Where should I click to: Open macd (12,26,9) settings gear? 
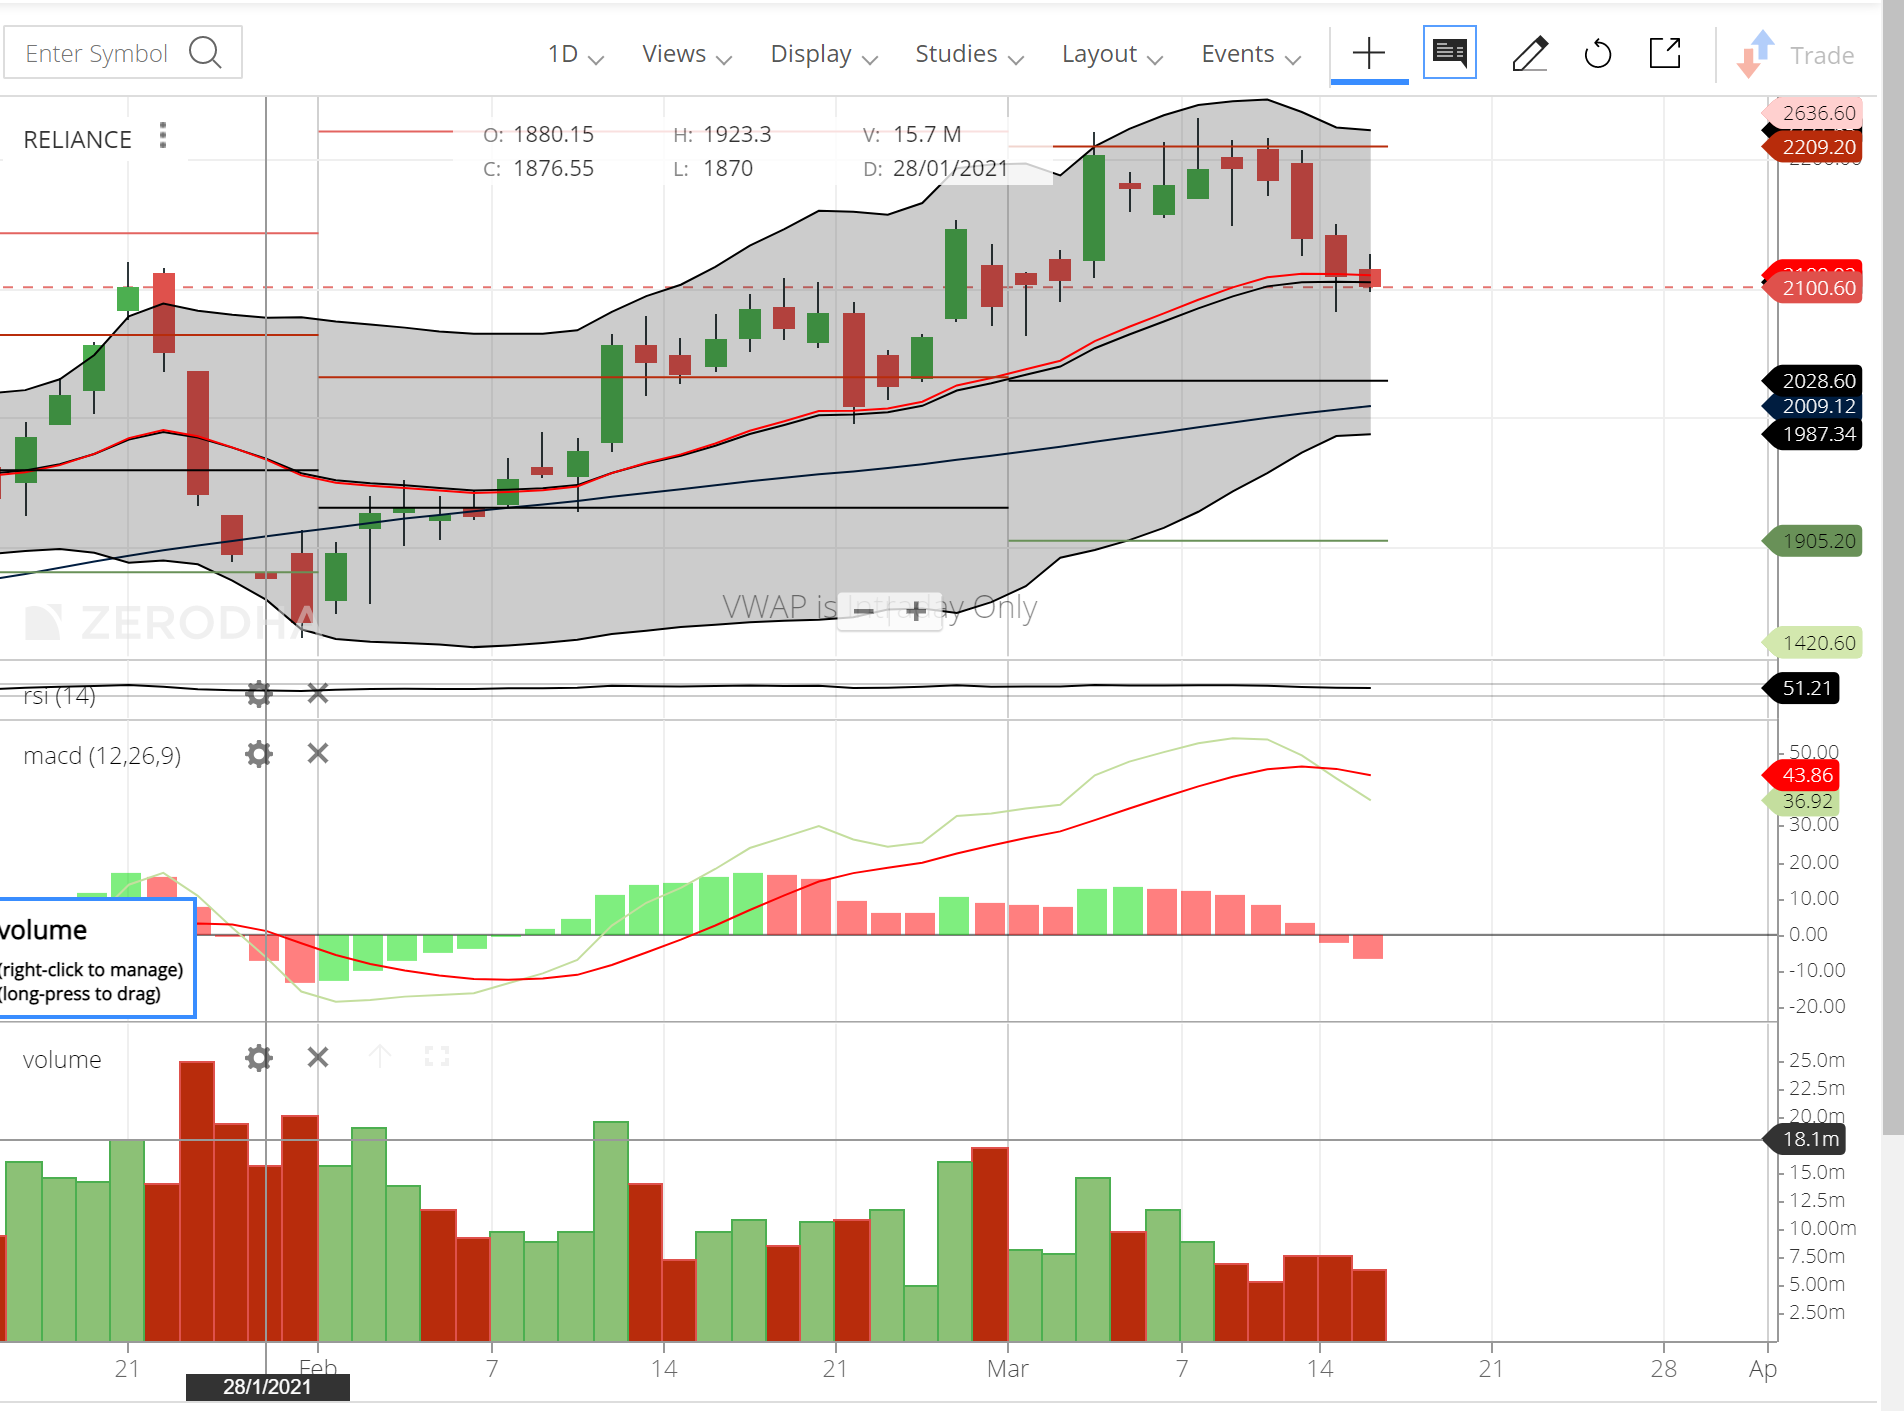pyautogui.click(x=259, y=754)
